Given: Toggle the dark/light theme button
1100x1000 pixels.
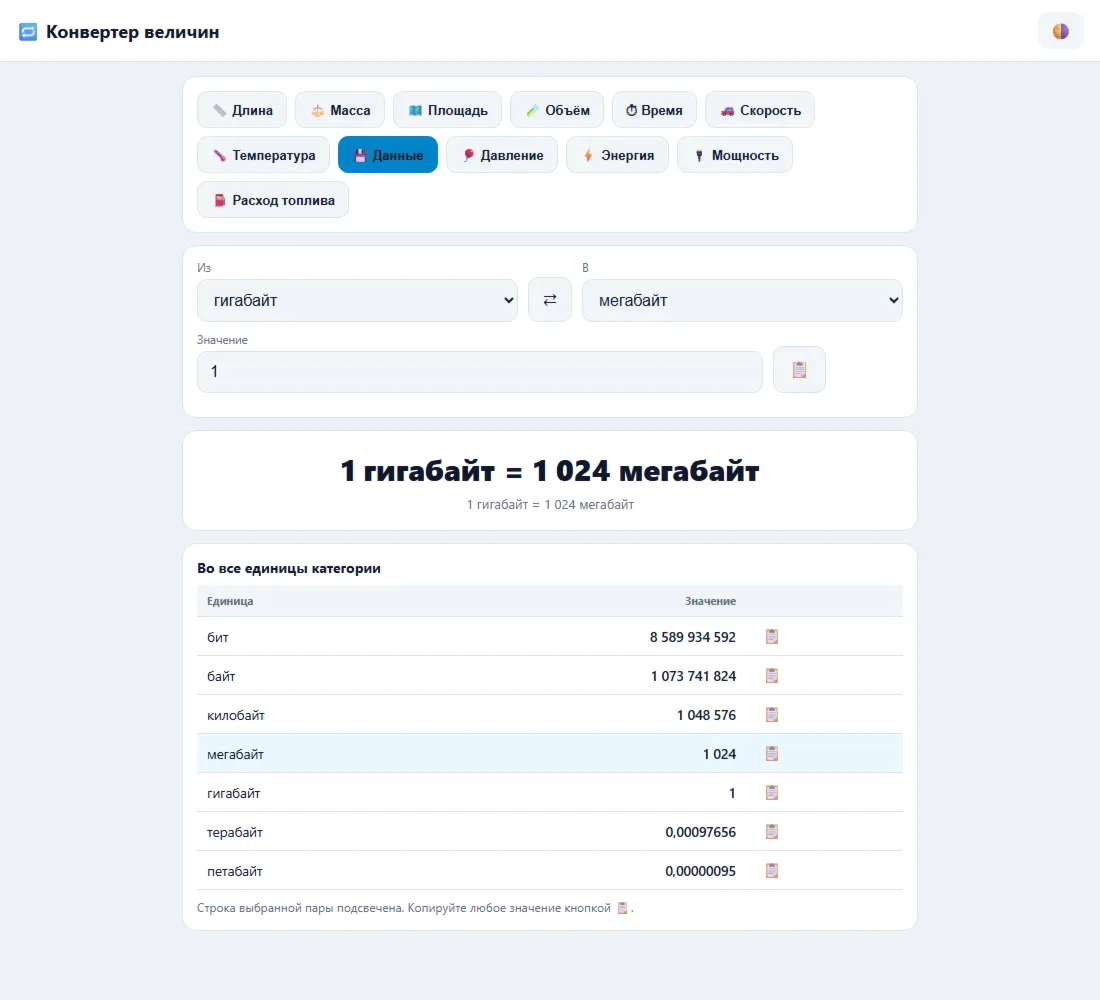Looking at the screenshot, I should pyautogui.click(x=1060, y=31).
